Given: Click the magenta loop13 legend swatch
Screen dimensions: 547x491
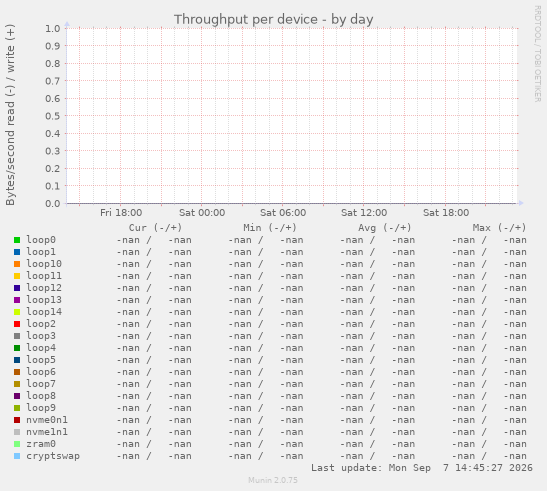Looking at the screenshot, I should (x=17, y=300).
